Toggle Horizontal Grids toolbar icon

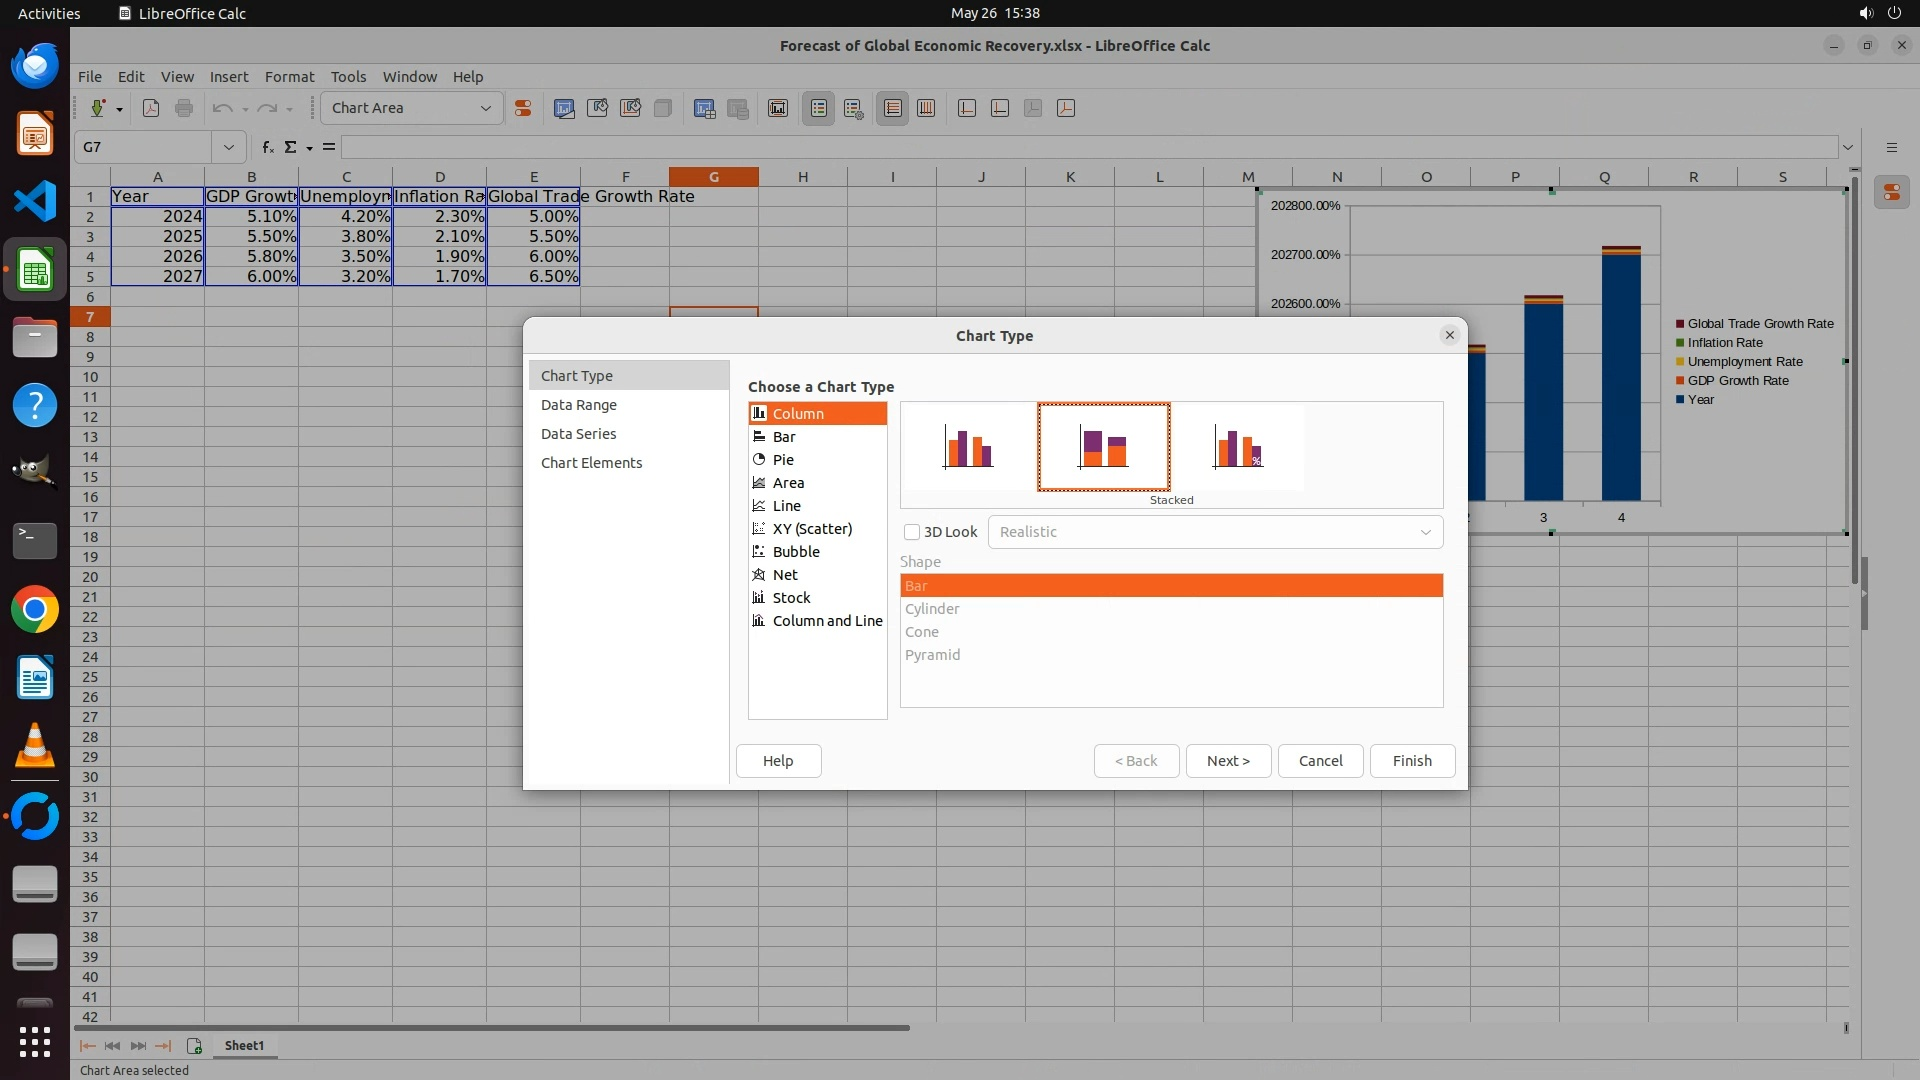click(x=892, y=108)
